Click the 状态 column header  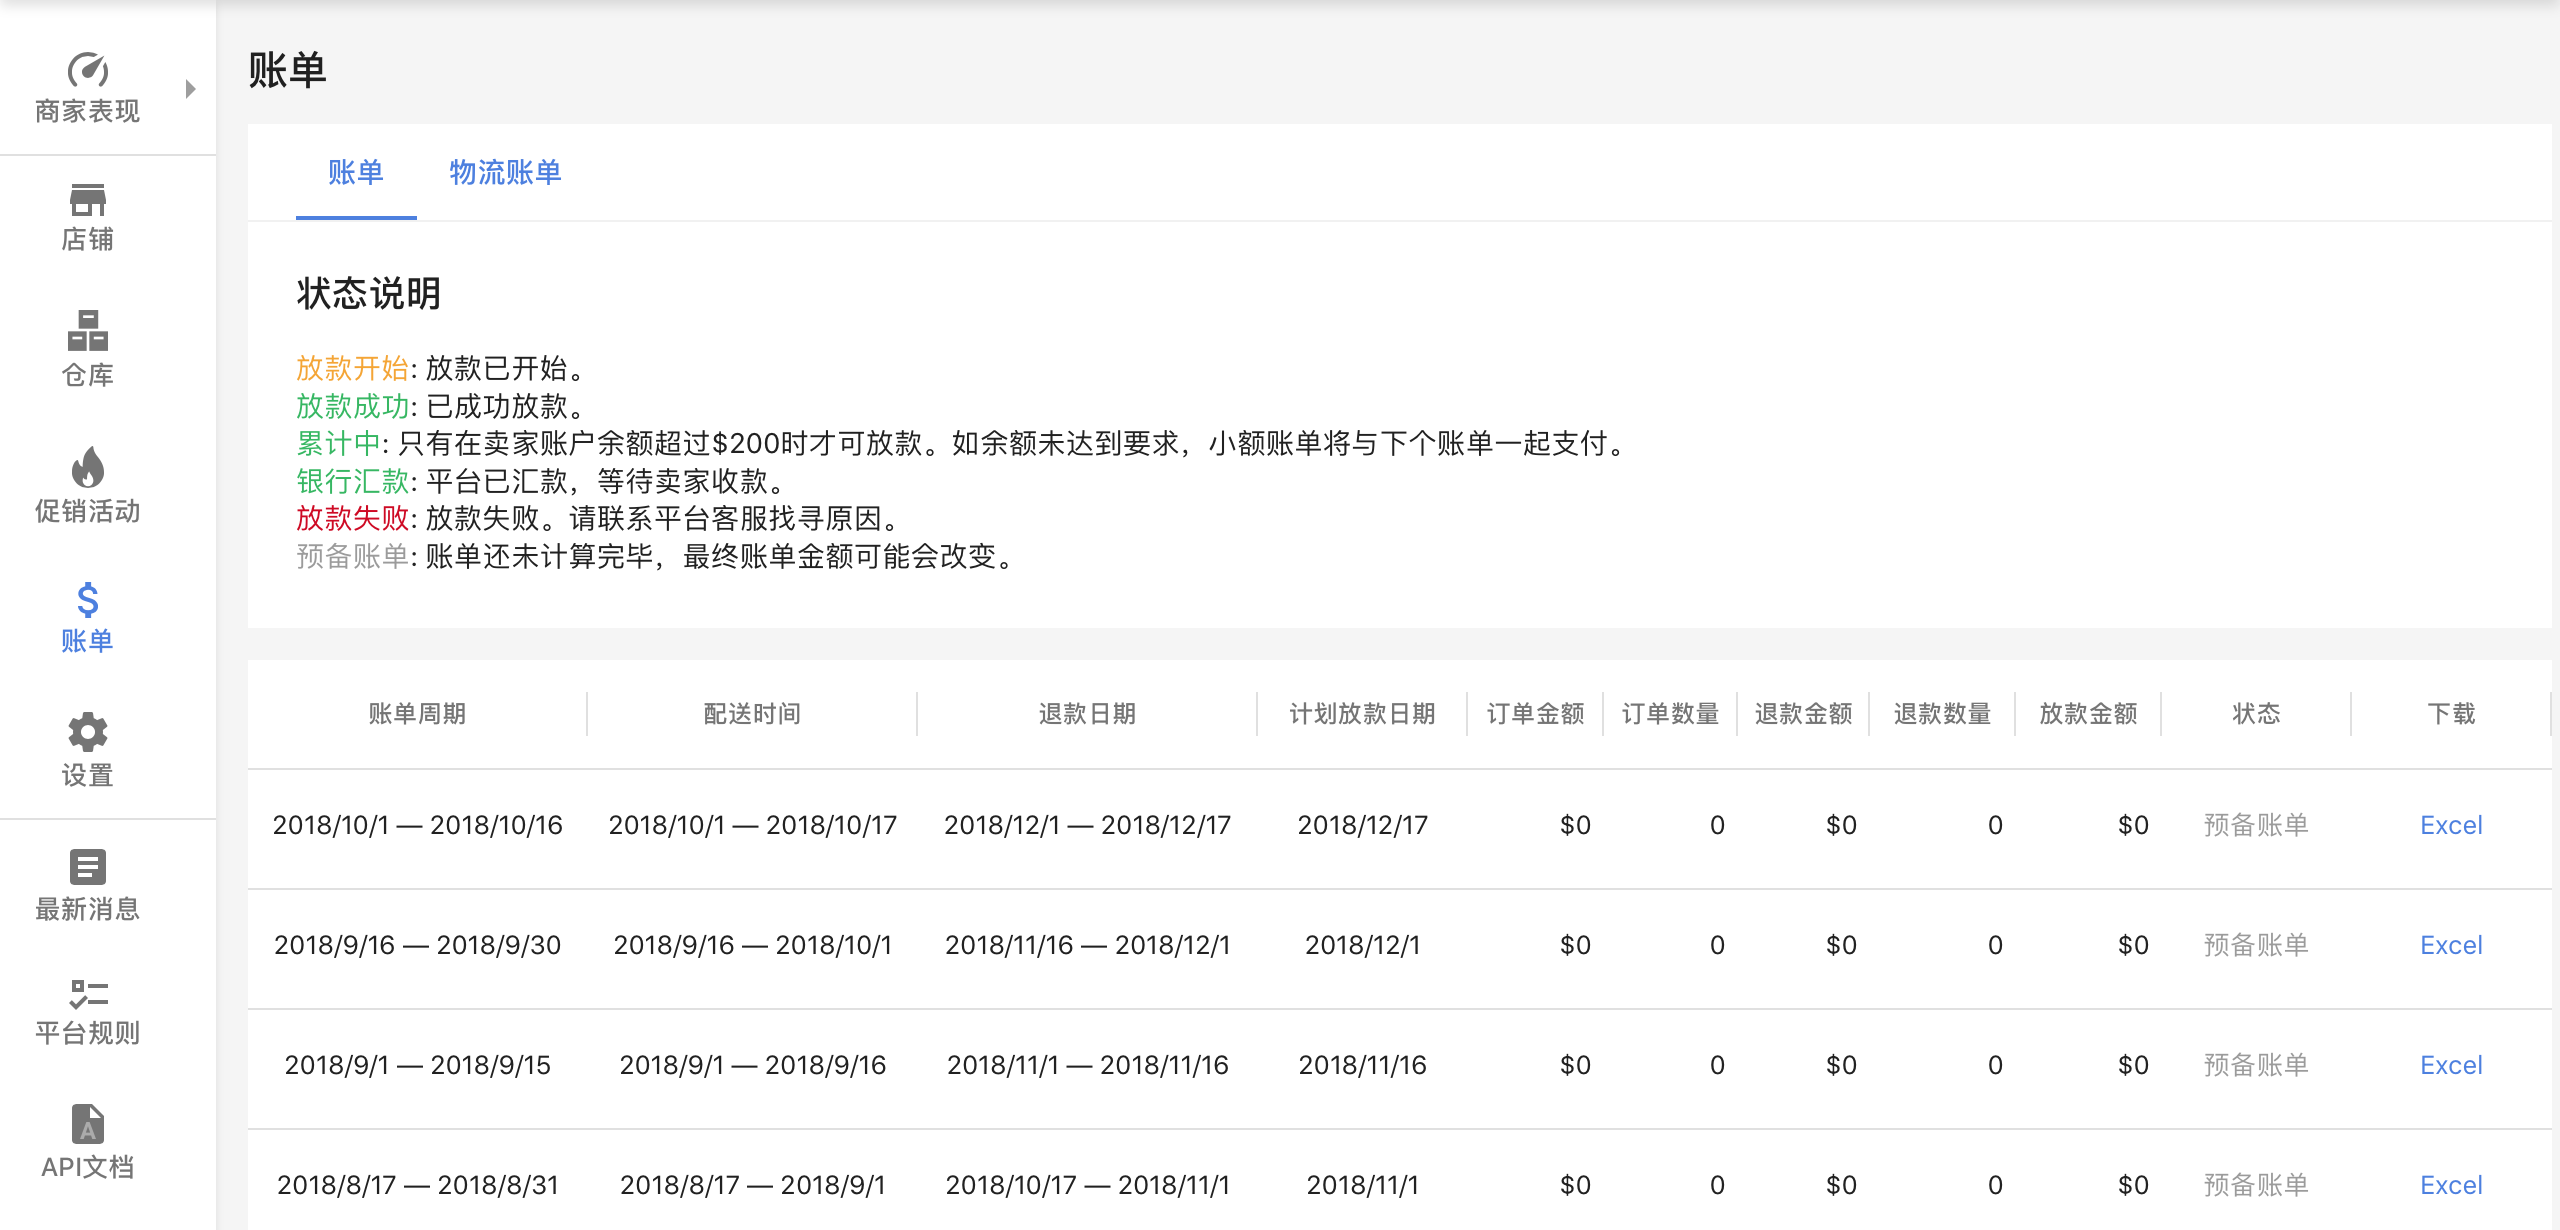(2254, 713)
